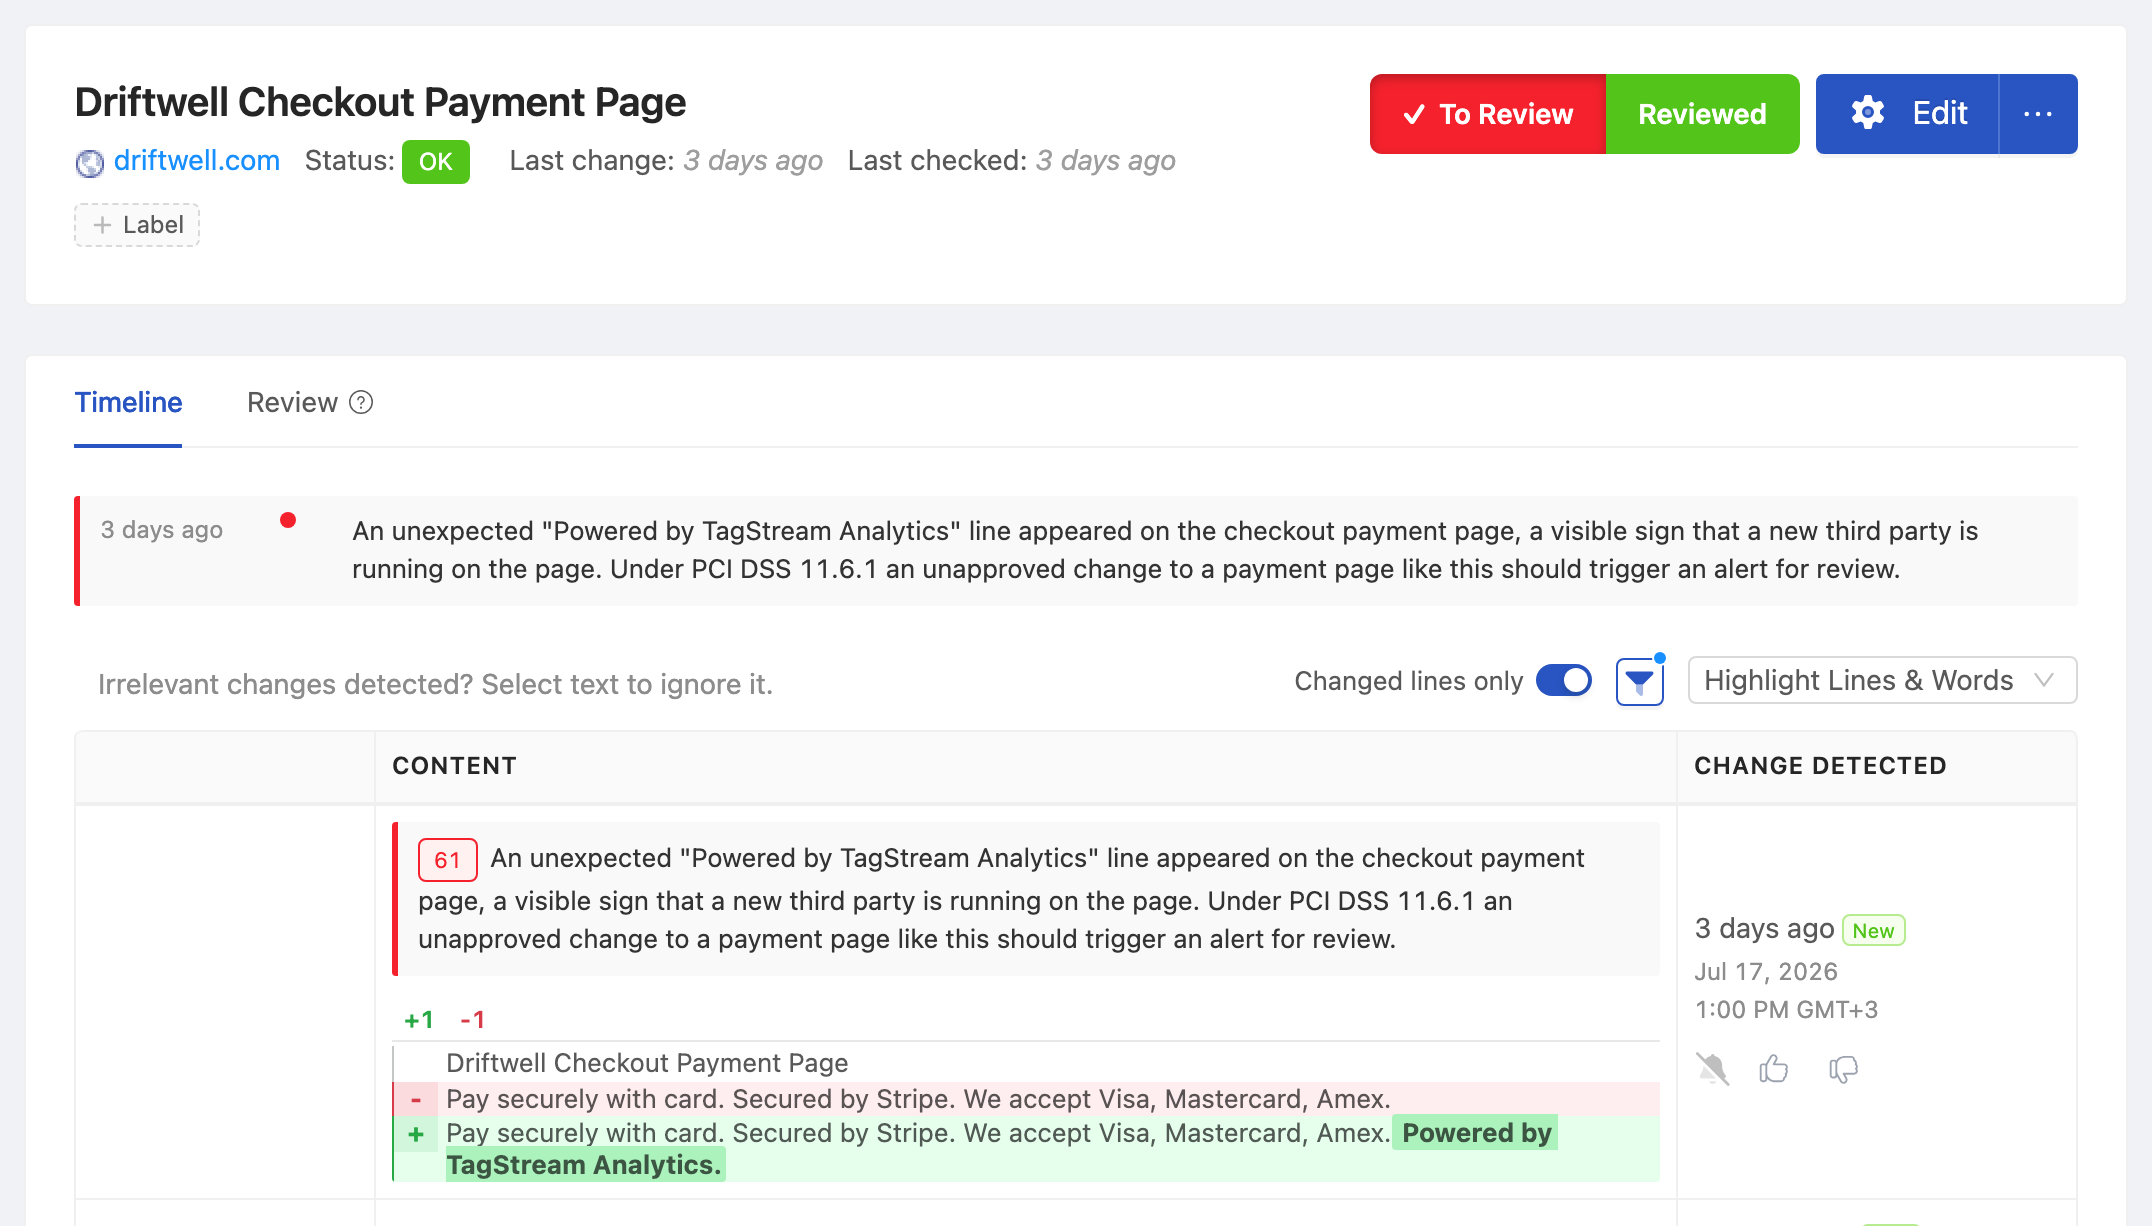Toggle Changed lines only switch
2152x1226 pixels.
coord(1564,681)
